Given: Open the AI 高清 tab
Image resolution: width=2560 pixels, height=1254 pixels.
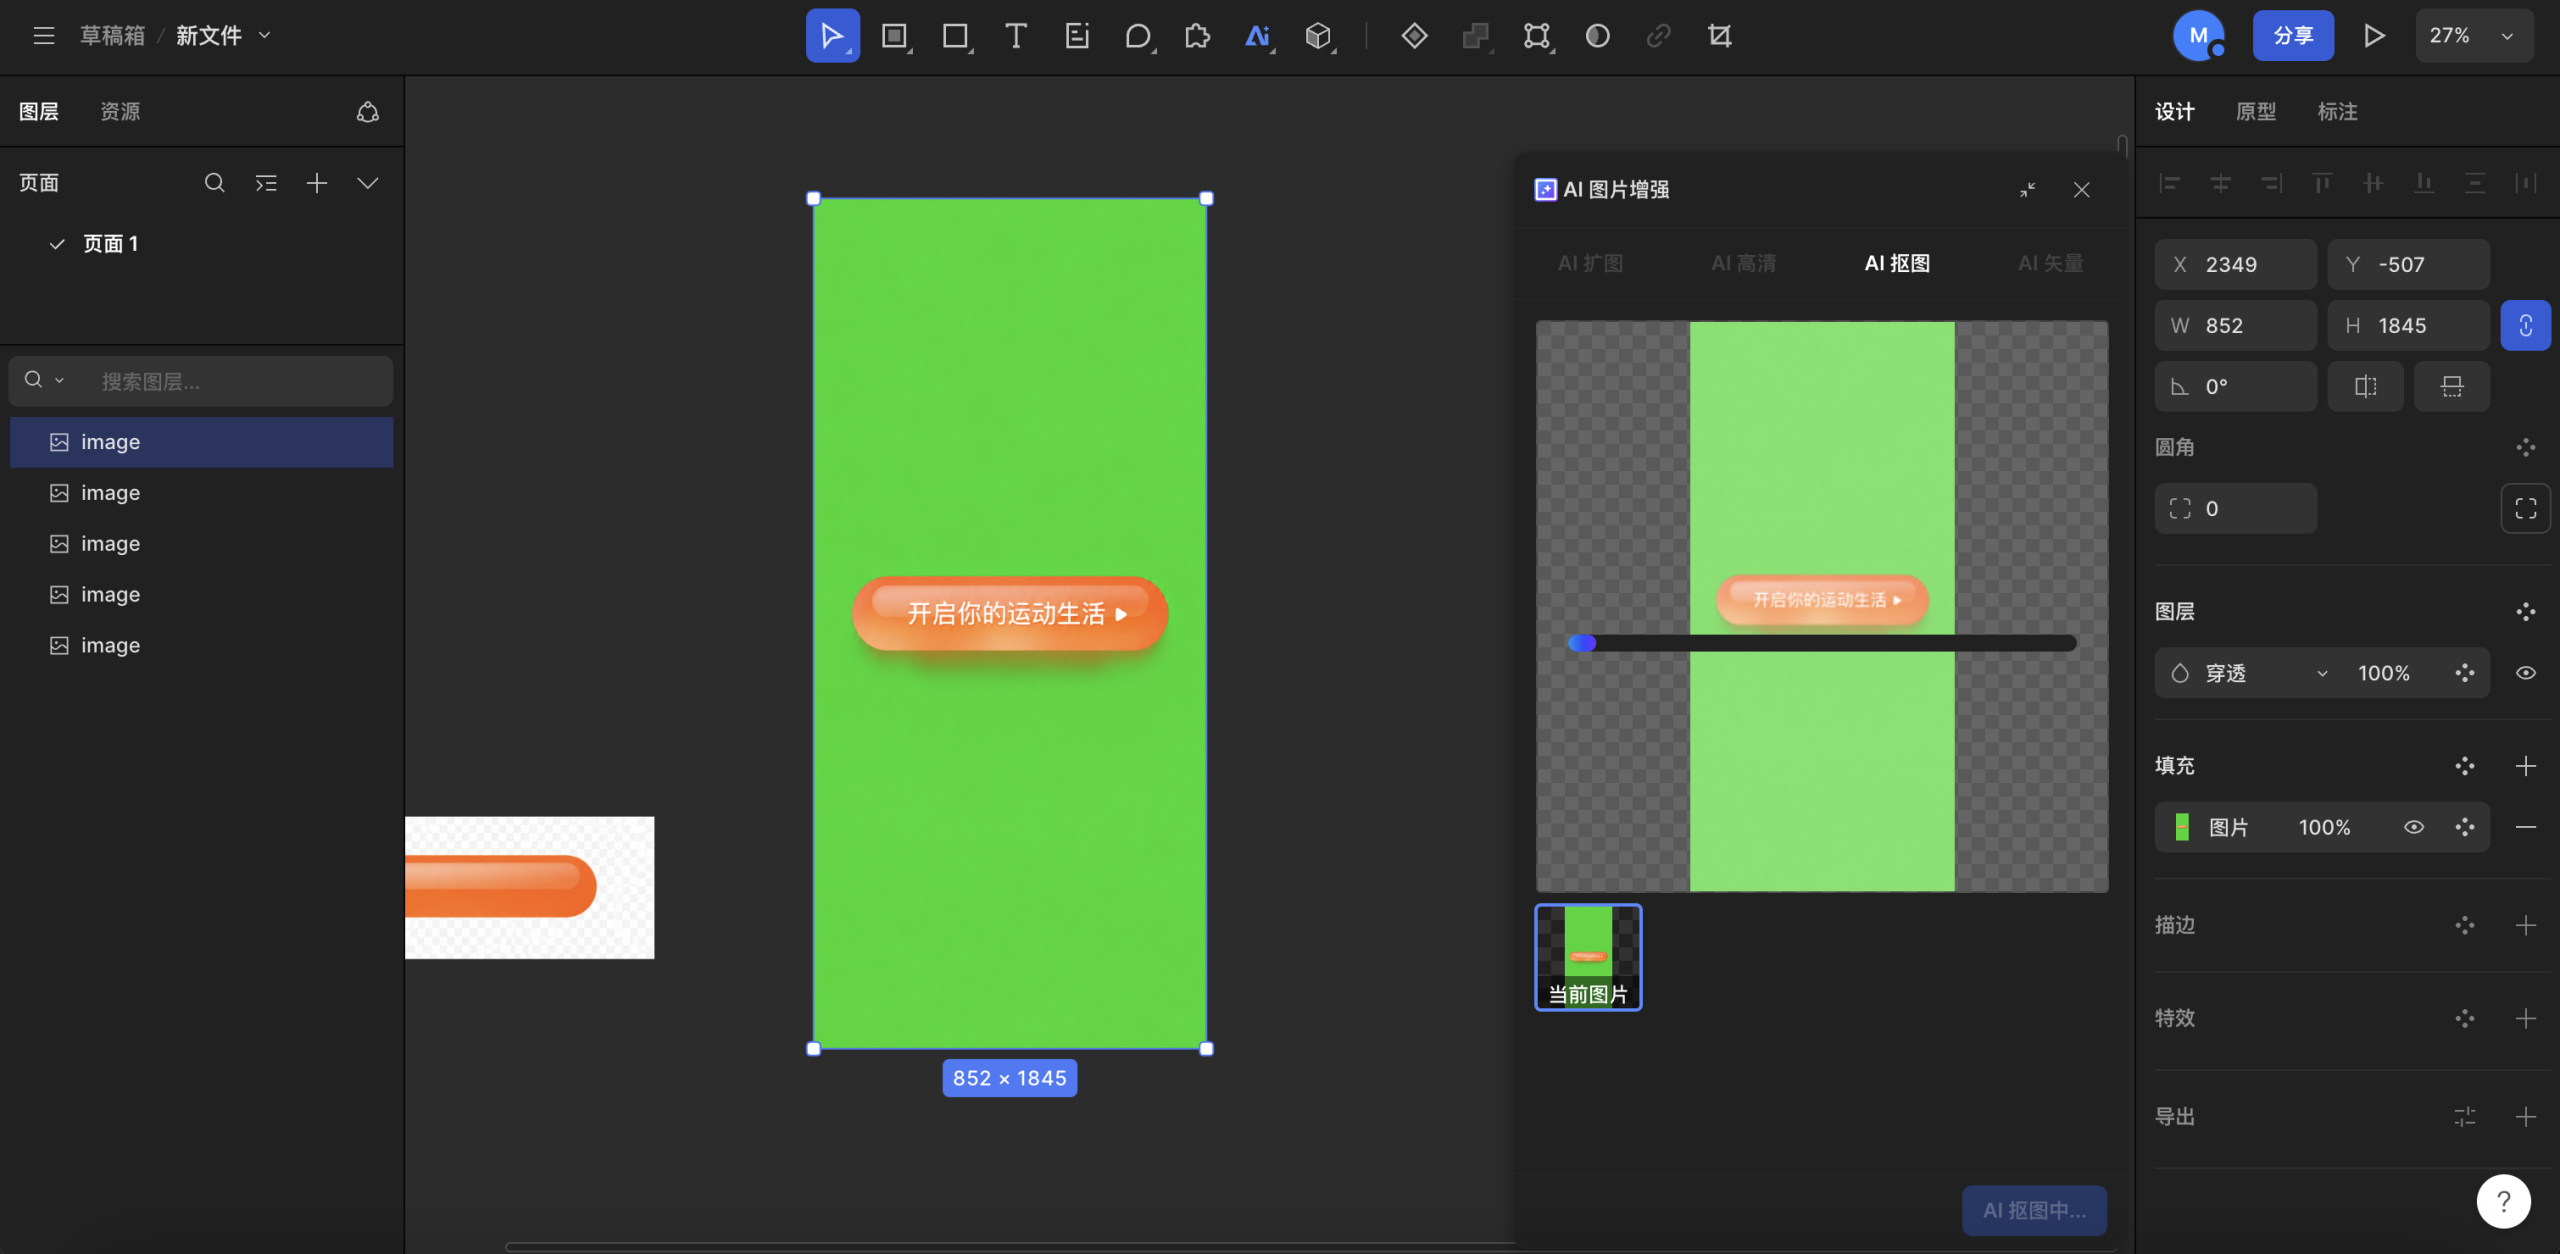Looking at the screenshot, I should [1743, 263].
